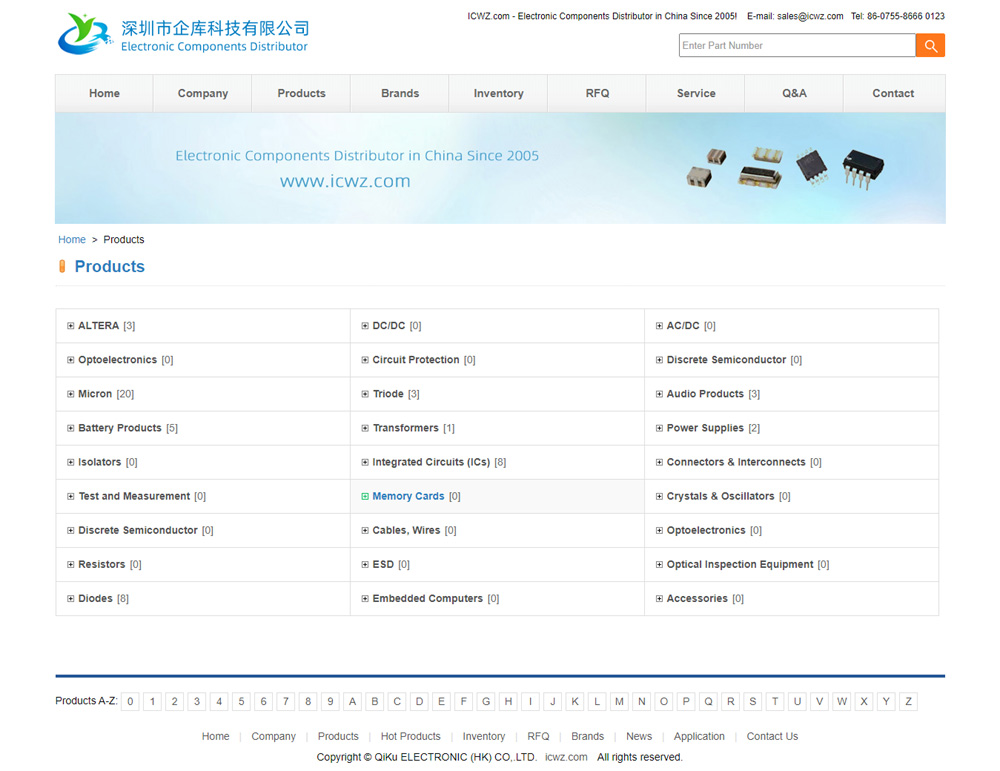
Task: Click the Contact Us footer link
Action: (x=772, y=737)
